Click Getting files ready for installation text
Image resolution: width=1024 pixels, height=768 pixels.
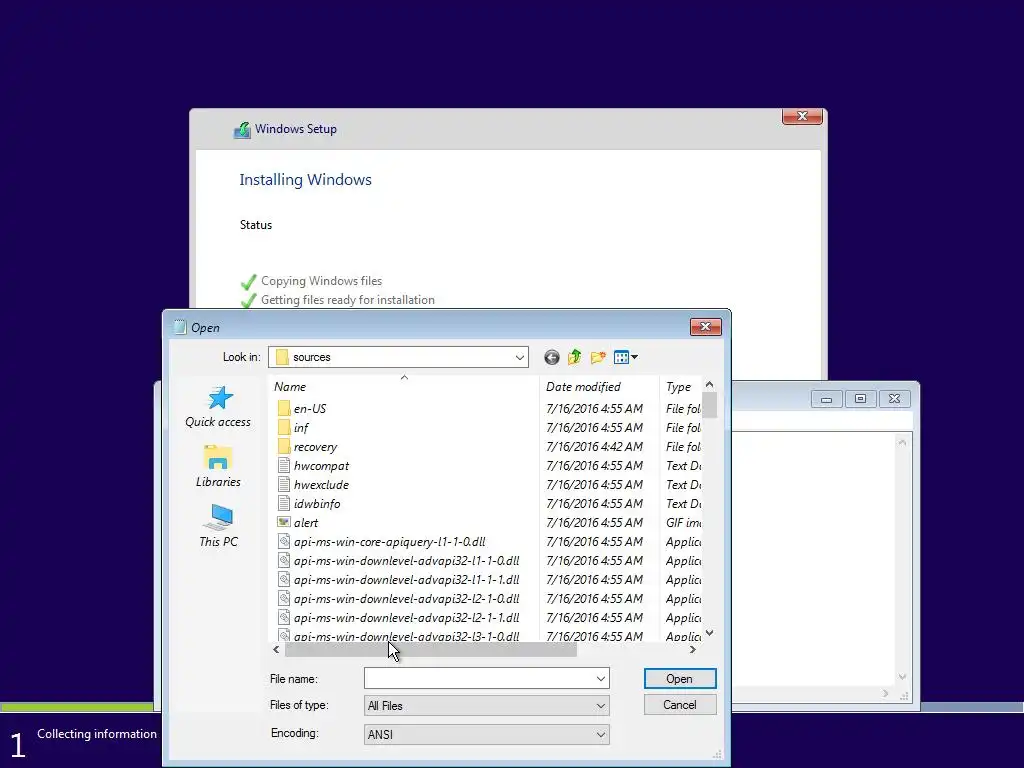(347, 300)
